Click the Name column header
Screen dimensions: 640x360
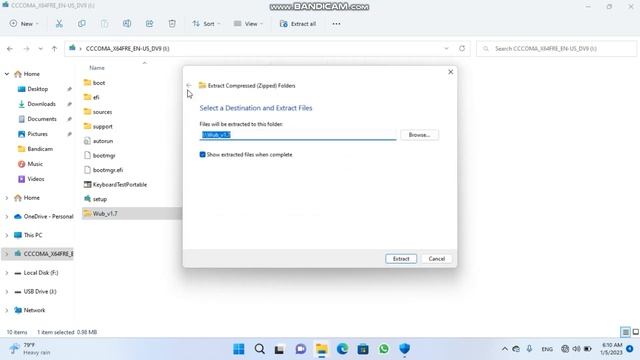point(97,68)
